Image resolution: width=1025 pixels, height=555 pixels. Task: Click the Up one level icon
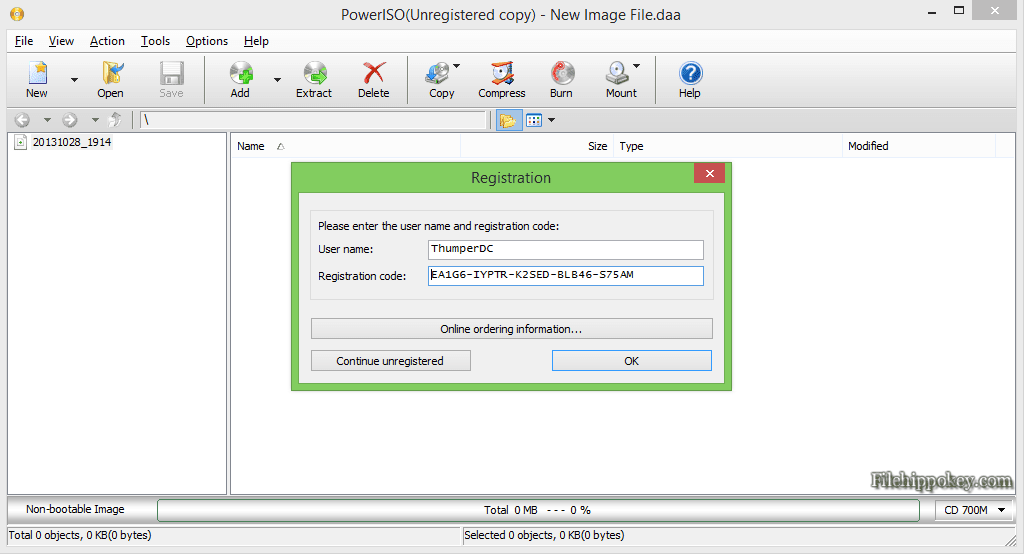coord(115,120)
